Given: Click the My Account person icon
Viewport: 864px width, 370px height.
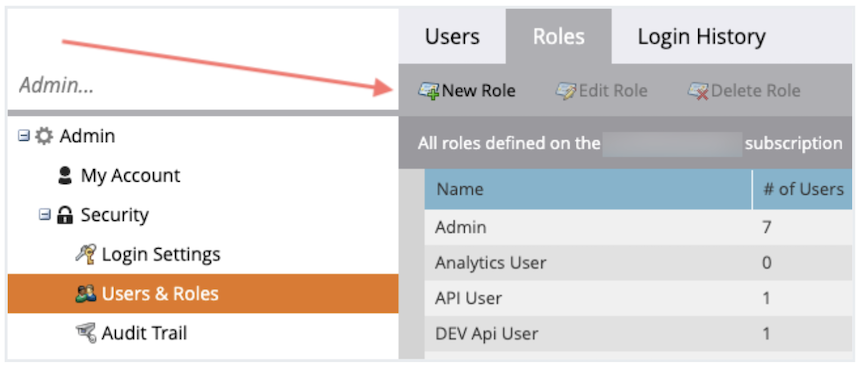Looking at the screenshot, I should pos(65,176).
